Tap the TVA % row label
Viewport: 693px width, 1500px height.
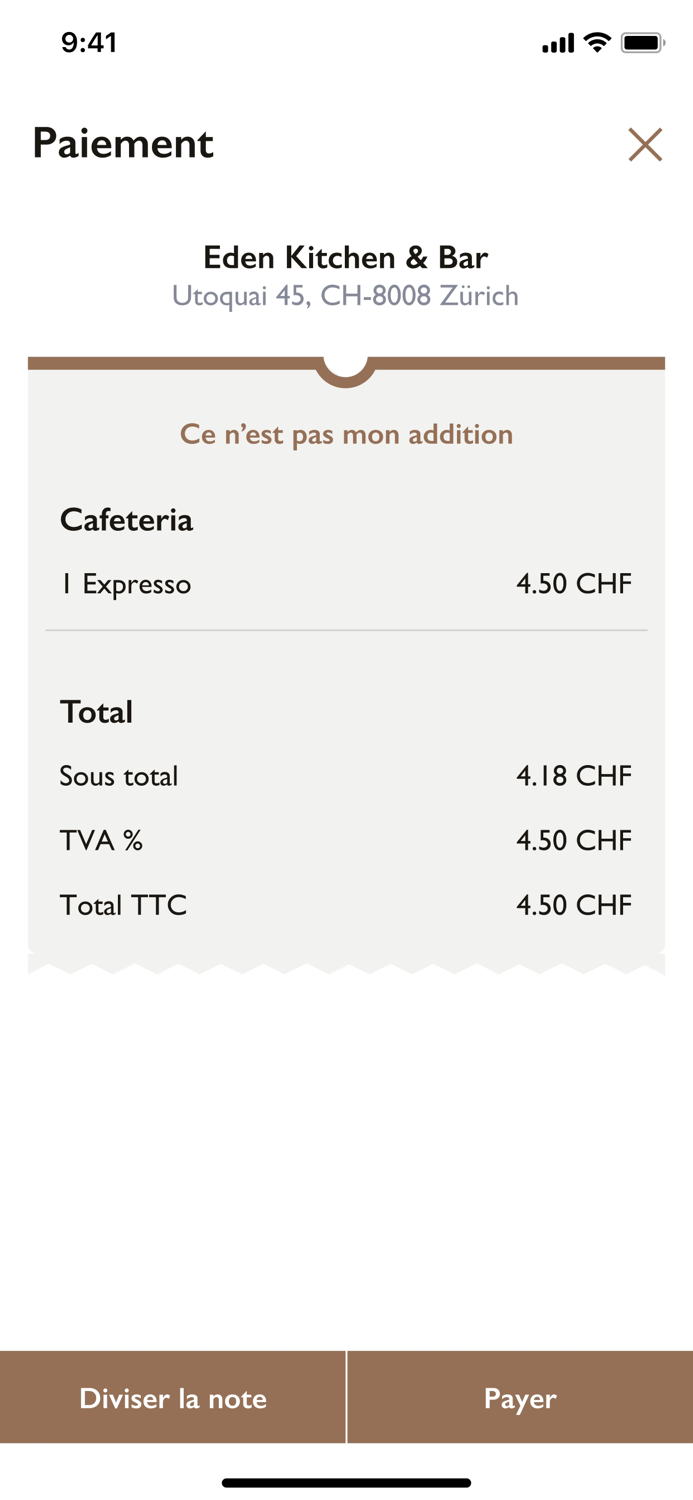click(101, 841)
